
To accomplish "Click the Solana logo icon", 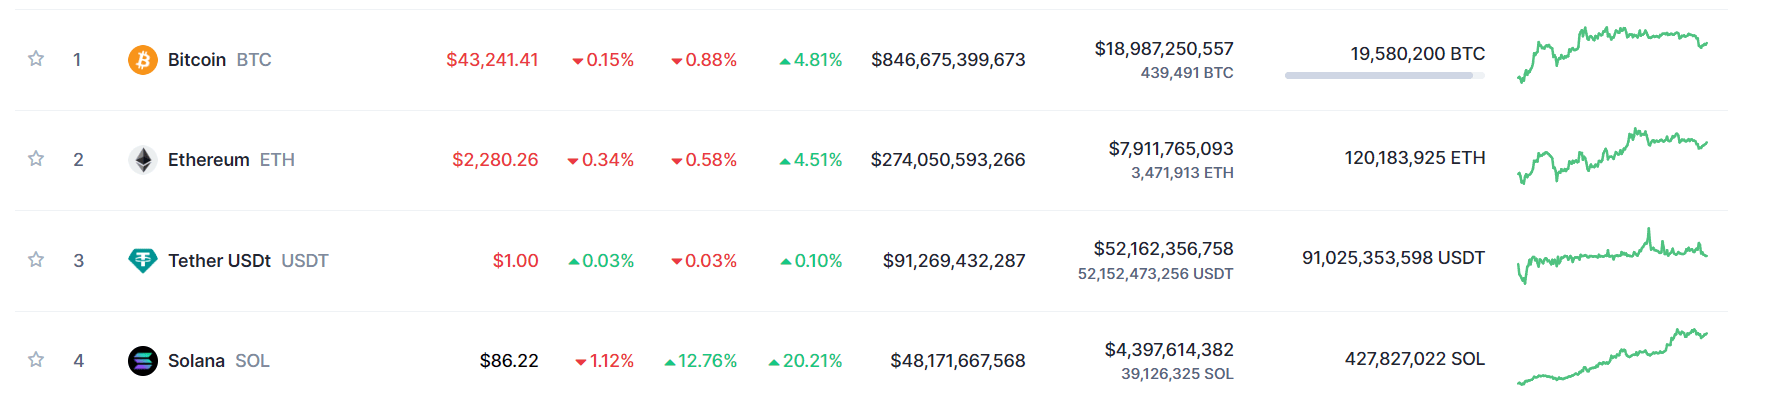I will pos(143,361).
